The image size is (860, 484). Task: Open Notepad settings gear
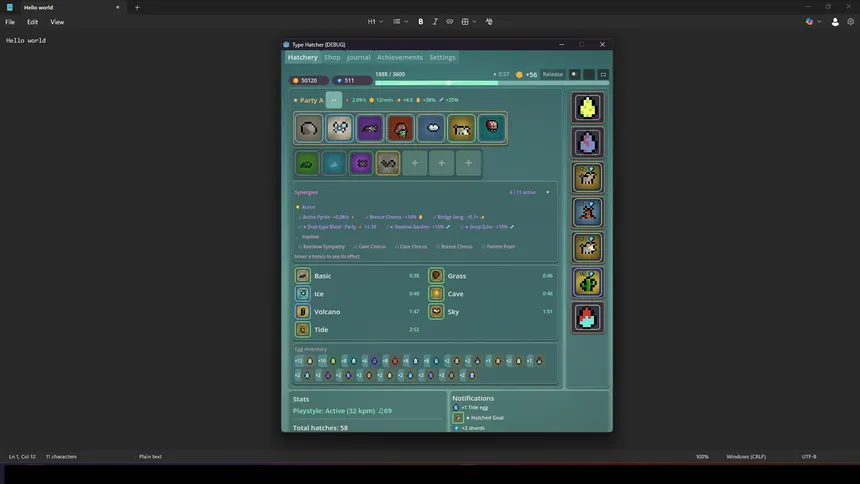click(851, 22)
